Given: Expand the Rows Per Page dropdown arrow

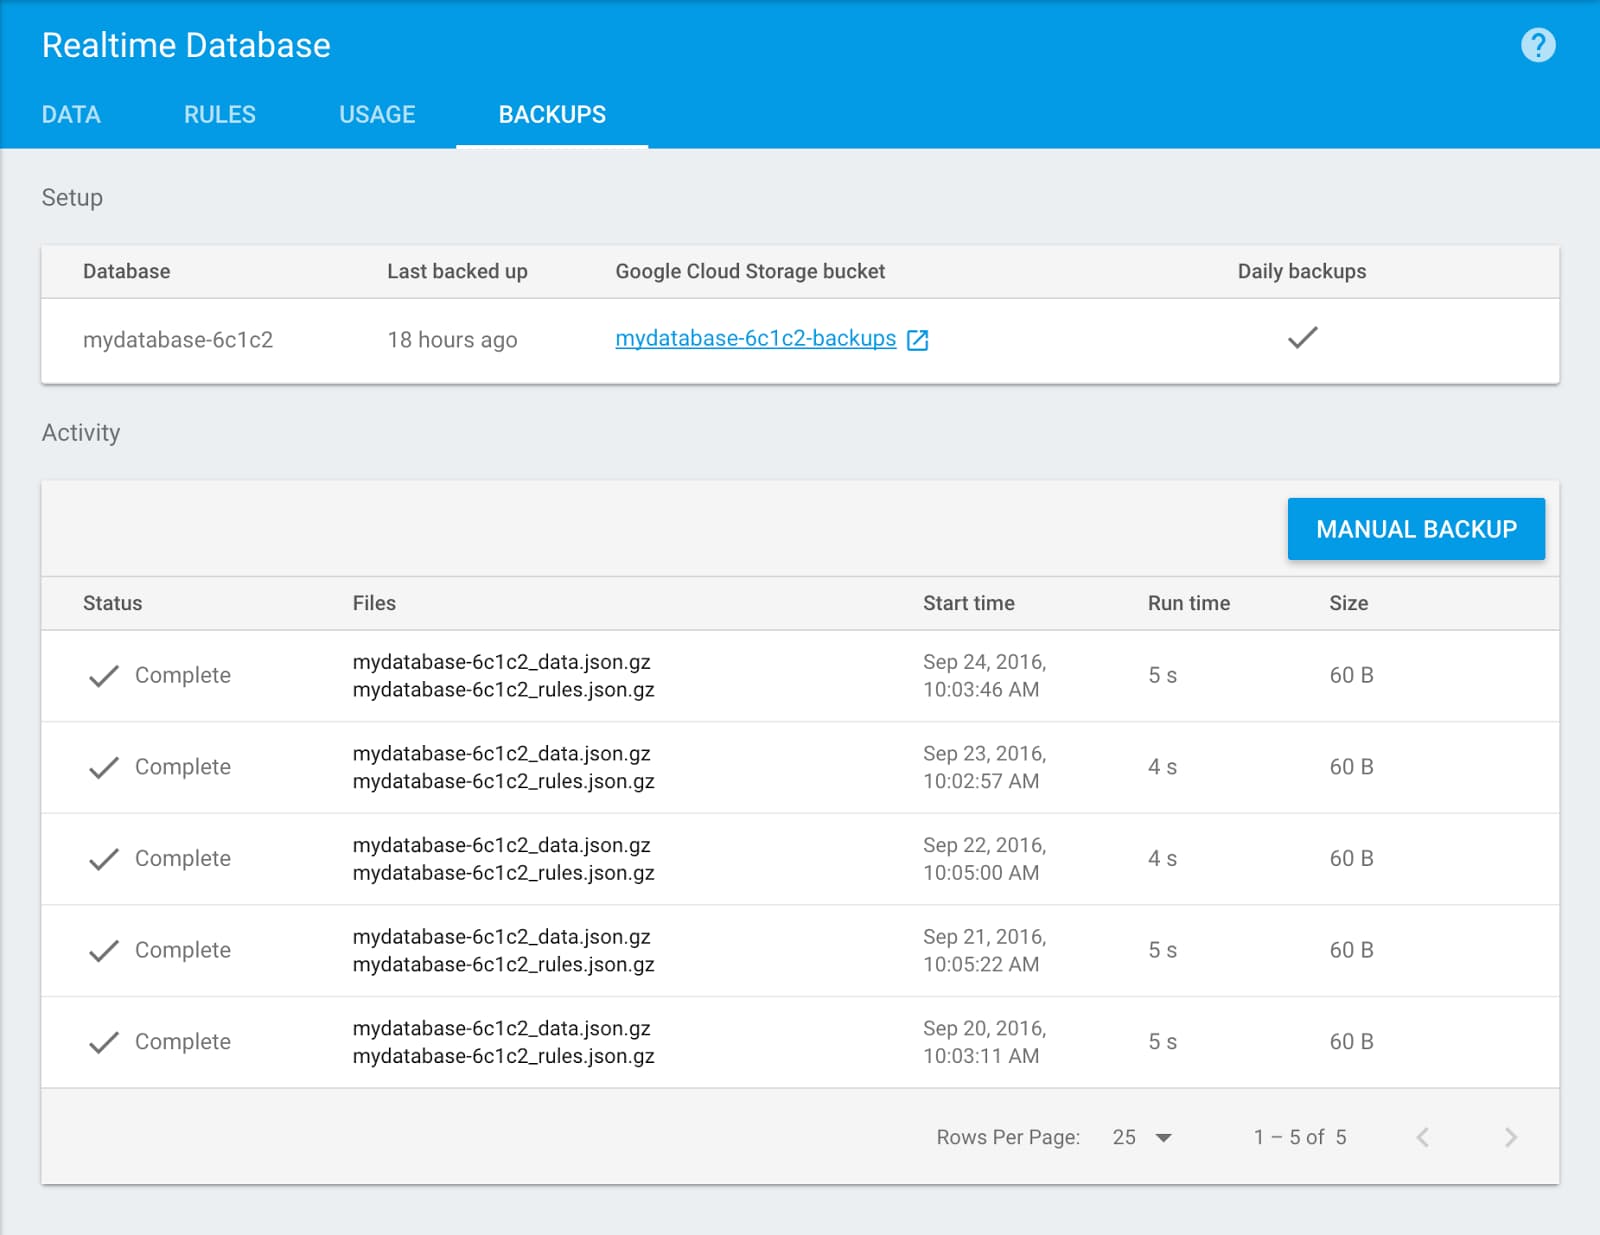Looking at the screenshot, I should tap(1163, 1138).
